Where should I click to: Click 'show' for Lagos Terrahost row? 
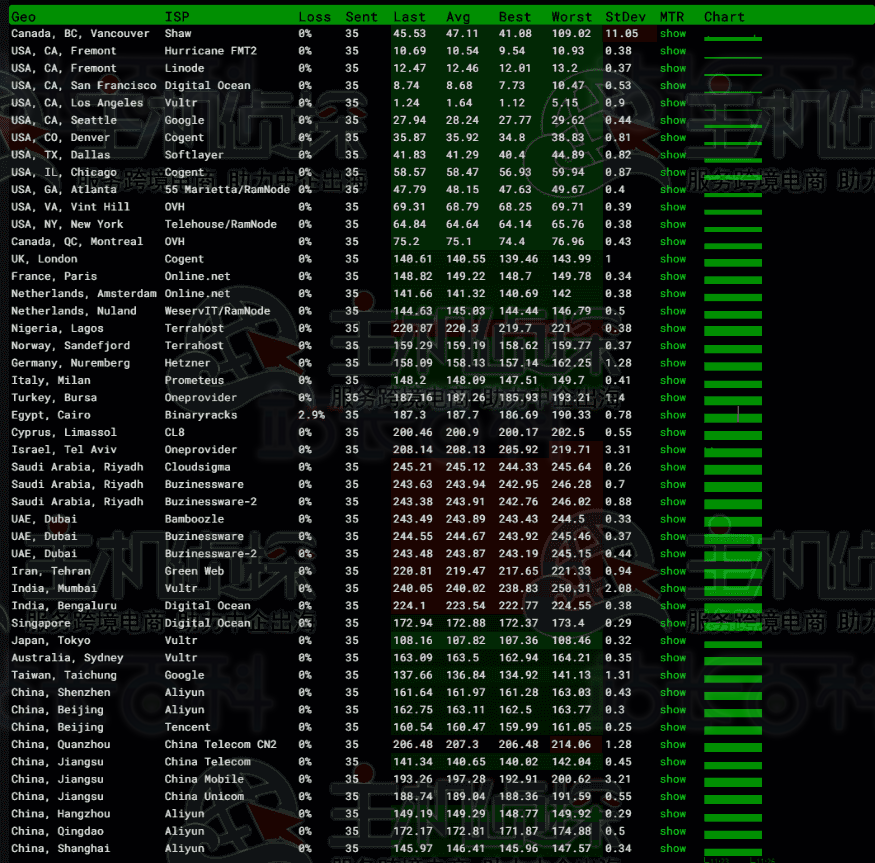tap(672, 328)
